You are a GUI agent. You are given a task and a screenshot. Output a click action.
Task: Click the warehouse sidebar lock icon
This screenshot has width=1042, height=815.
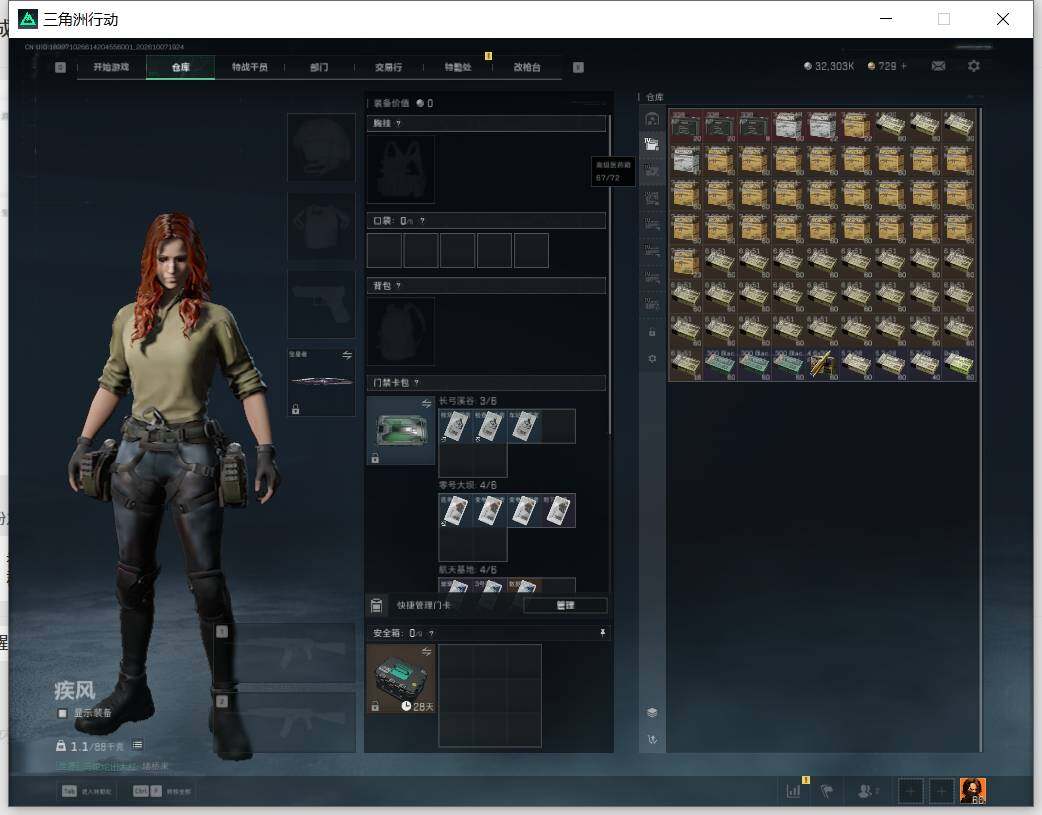(x=652, y=332)
